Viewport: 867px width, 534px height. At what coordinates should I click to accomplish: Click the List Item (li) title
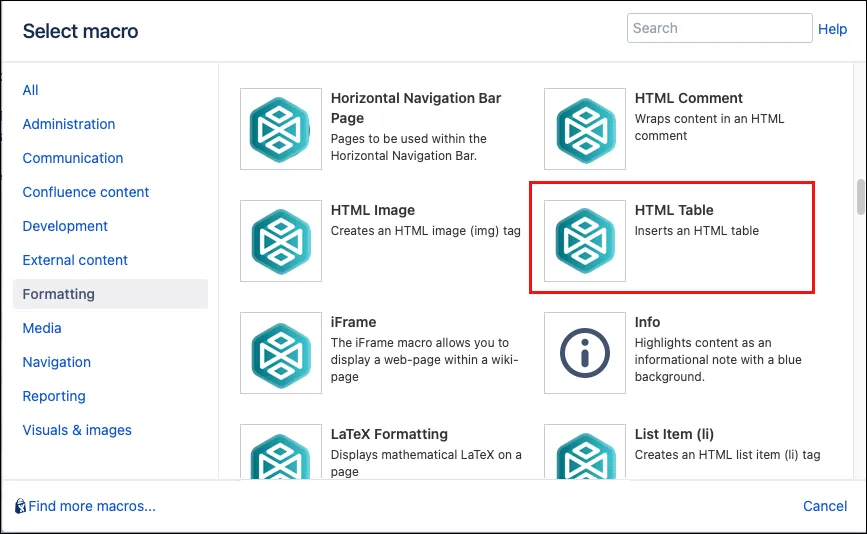coord(675,434)
